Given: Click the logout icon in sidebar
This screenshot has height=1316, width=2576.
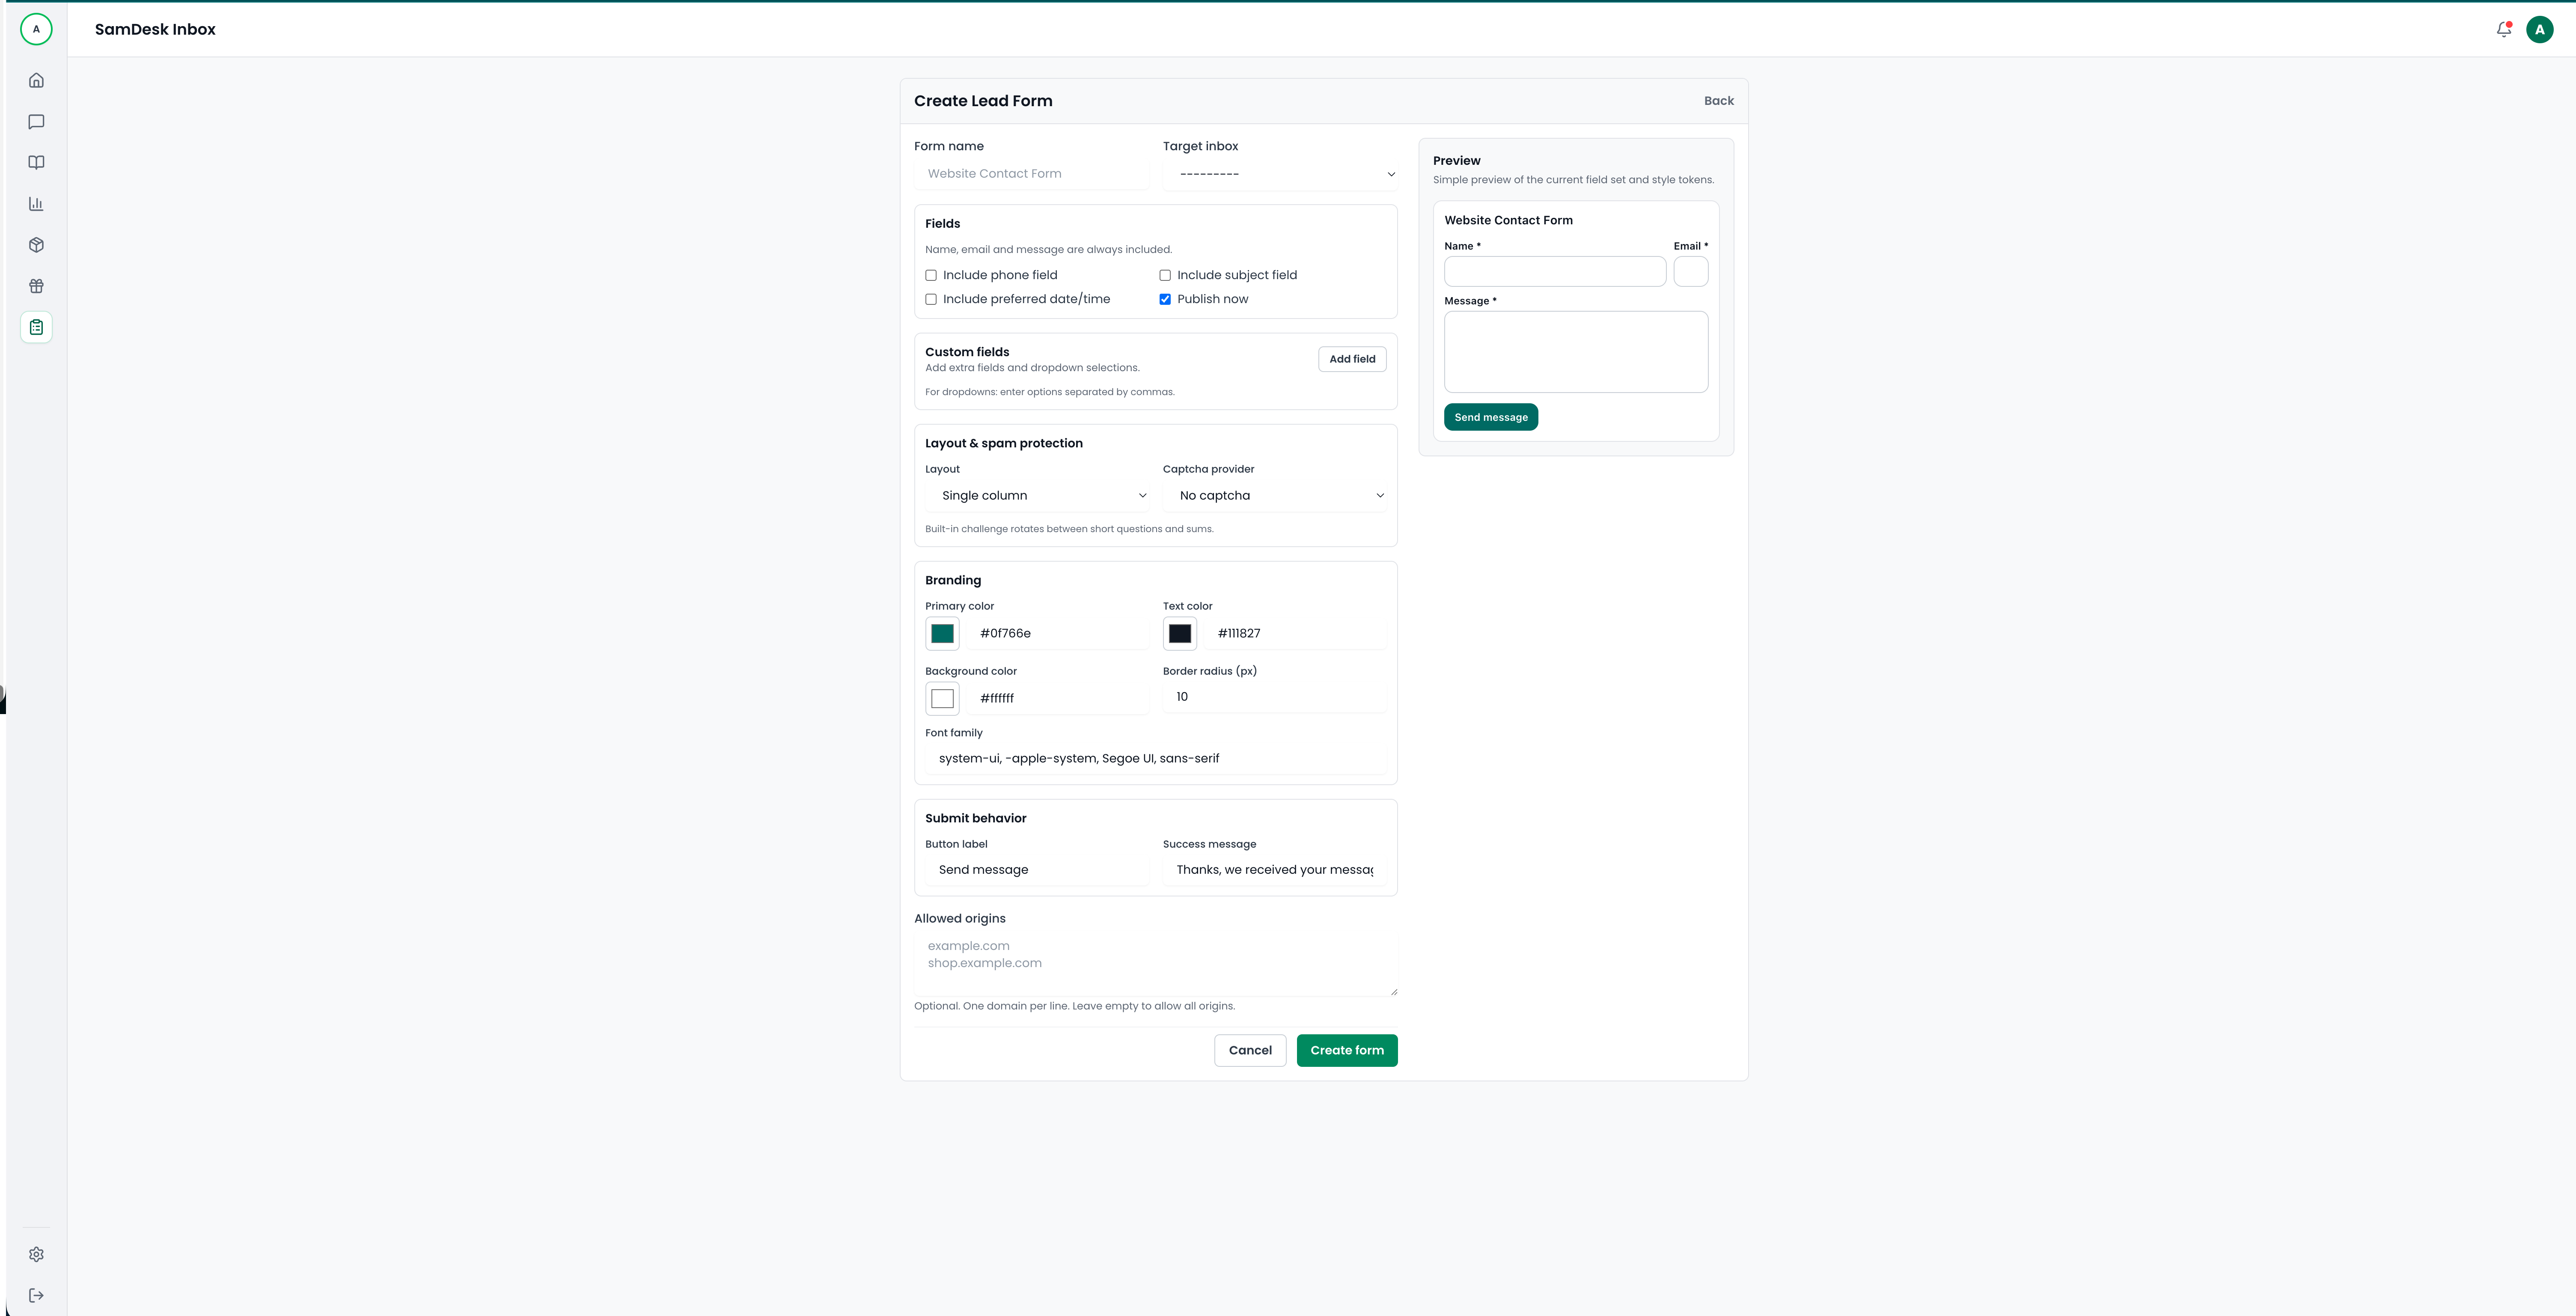Looking at the screenshot, I should click(36, 1295).
